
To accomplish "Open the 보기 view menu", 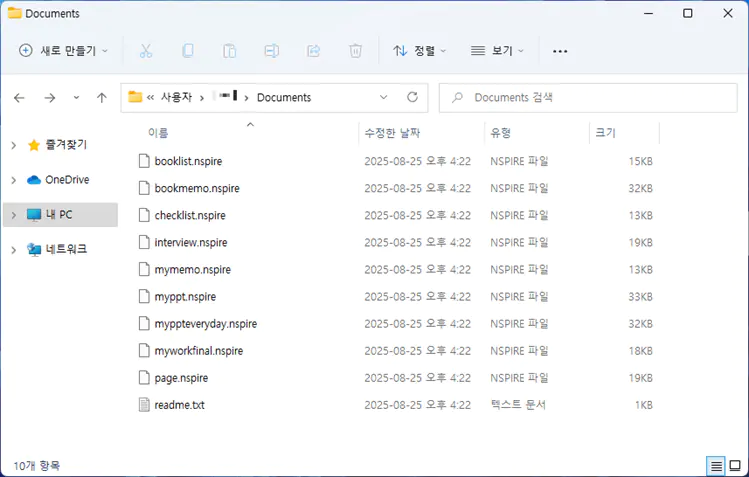I will click(497, 50).
